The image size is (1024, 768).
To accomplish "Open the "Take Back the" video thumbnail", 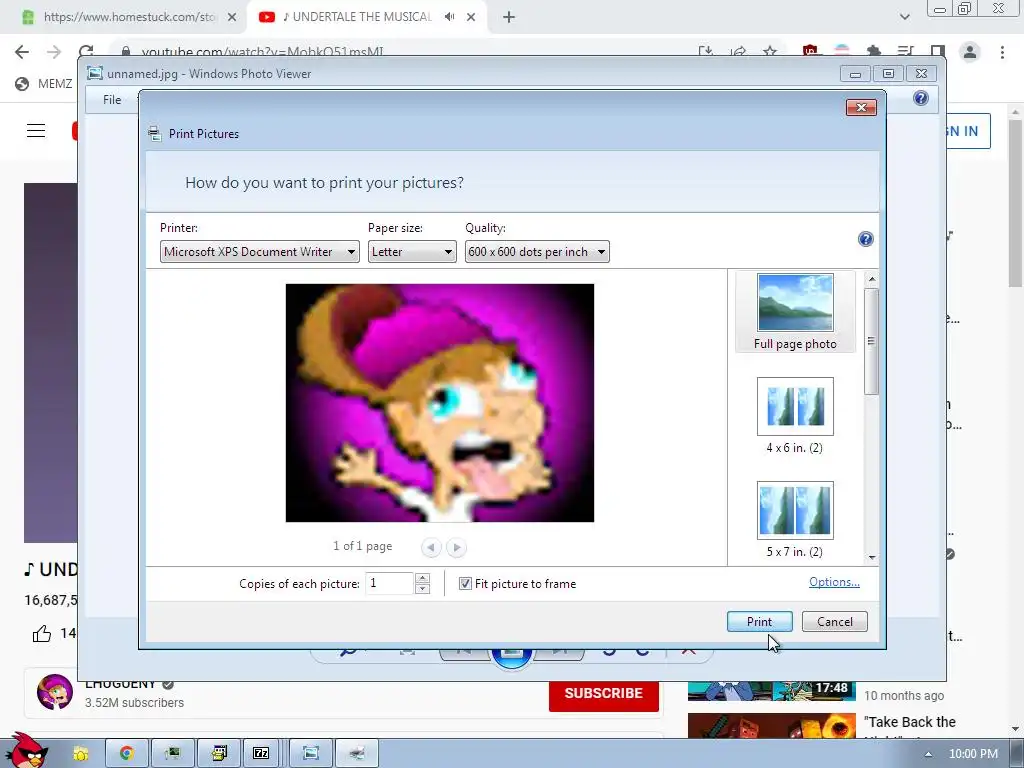I will 771,726.
